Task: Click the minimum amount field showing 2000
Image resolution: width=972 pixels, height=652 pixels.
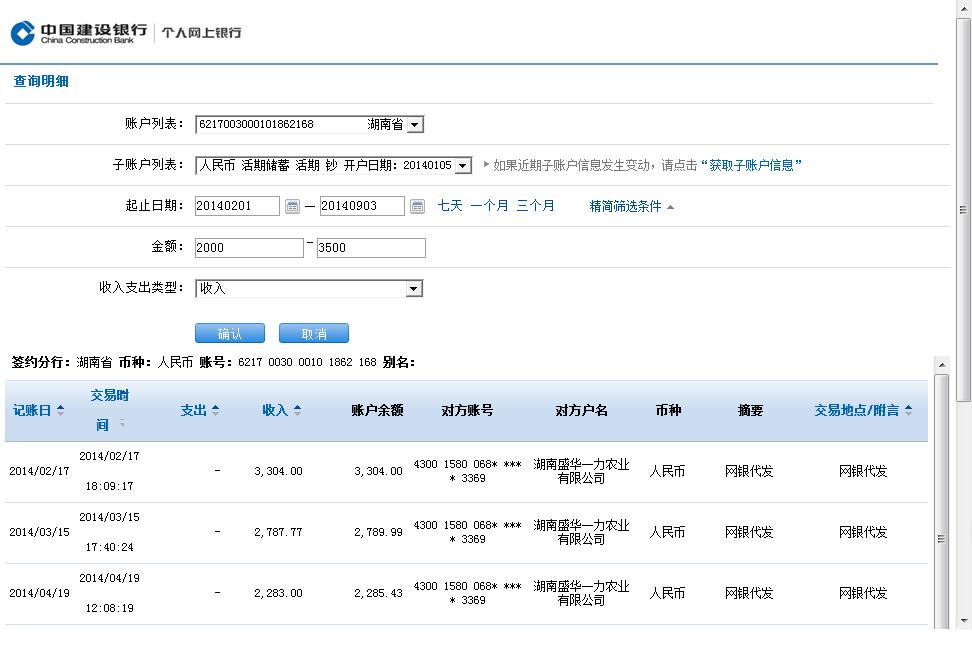Action: tap(248, 248)
